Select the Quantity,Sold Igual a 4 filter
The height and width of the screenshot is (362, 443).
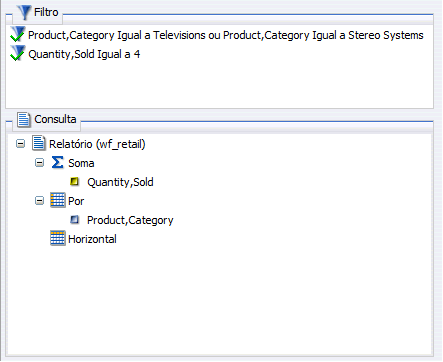click(x=84, y=54)
